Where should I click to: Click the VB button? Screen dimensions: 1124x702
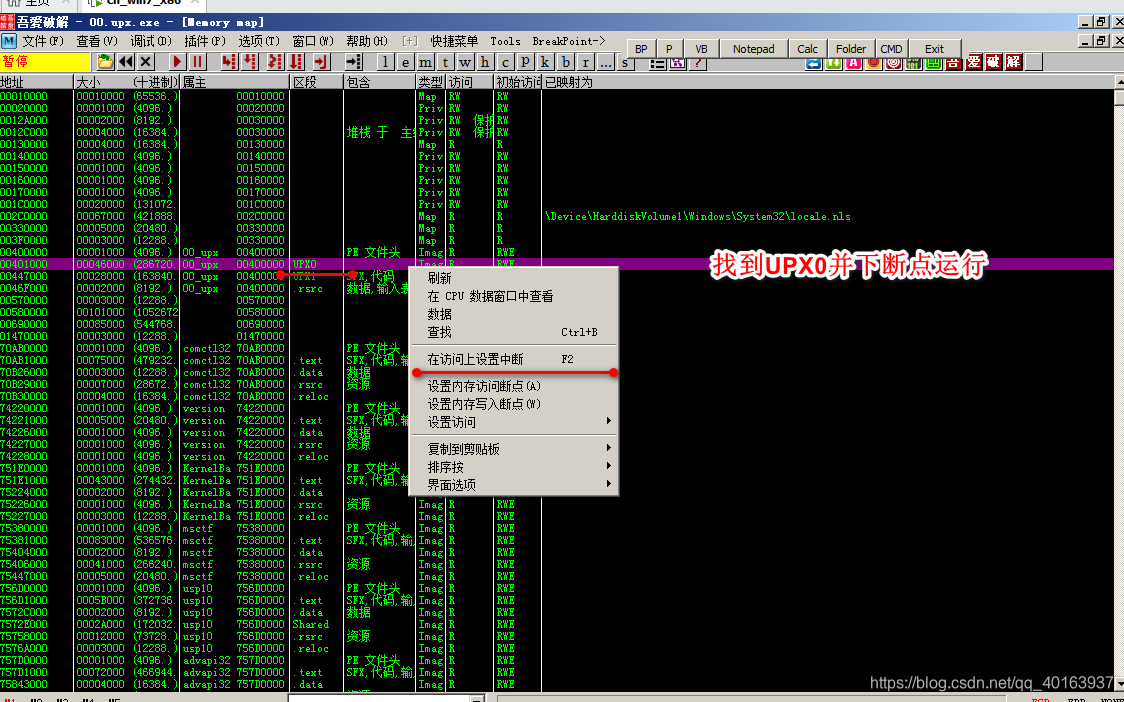point(701,49)
